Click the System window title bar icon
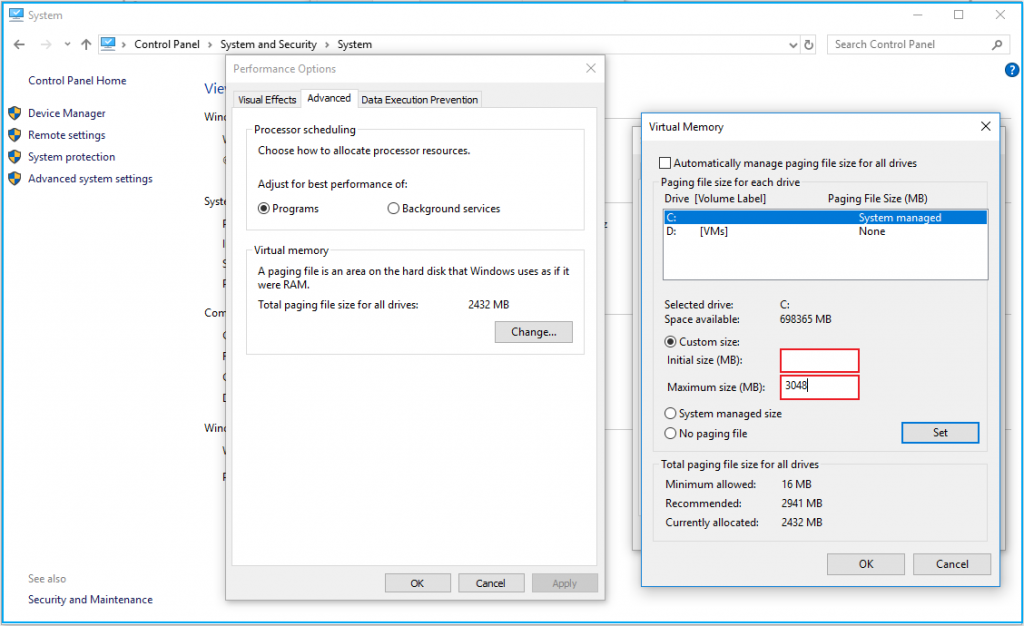1024x626 pixels. click(x=14, y=14)
